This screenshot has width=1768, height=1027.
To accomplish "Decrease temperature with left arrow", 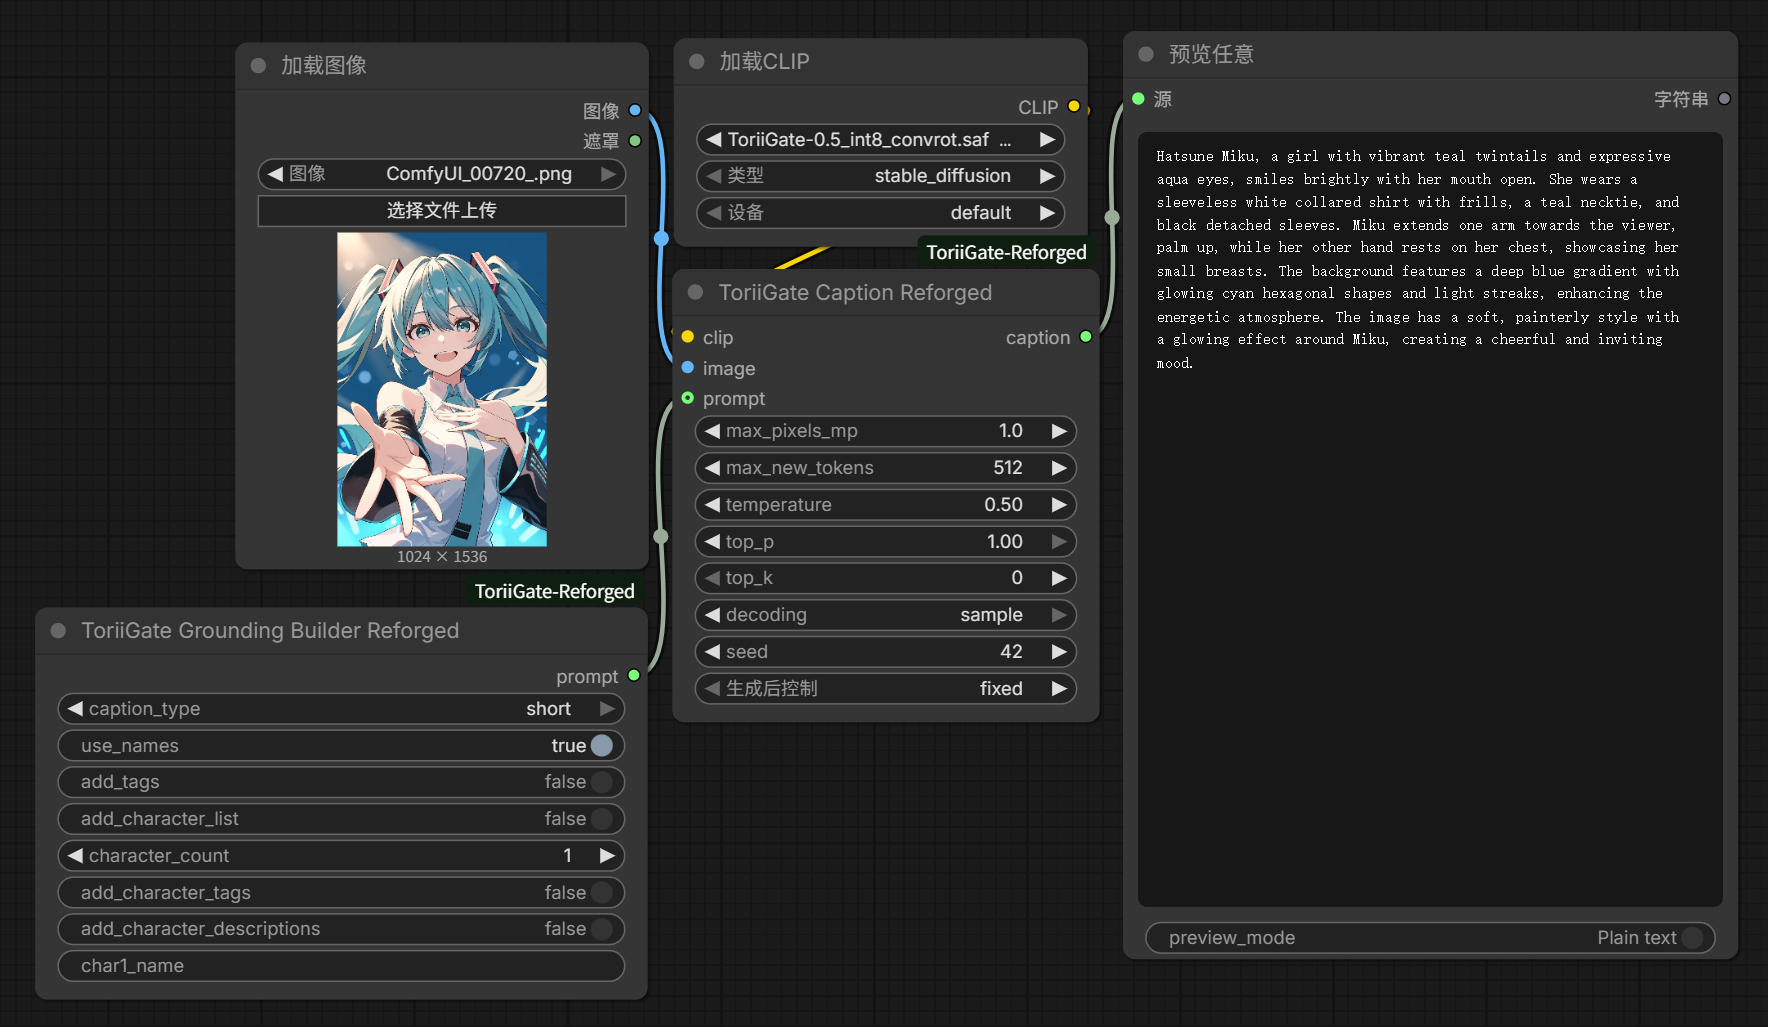I will point(712,505).
